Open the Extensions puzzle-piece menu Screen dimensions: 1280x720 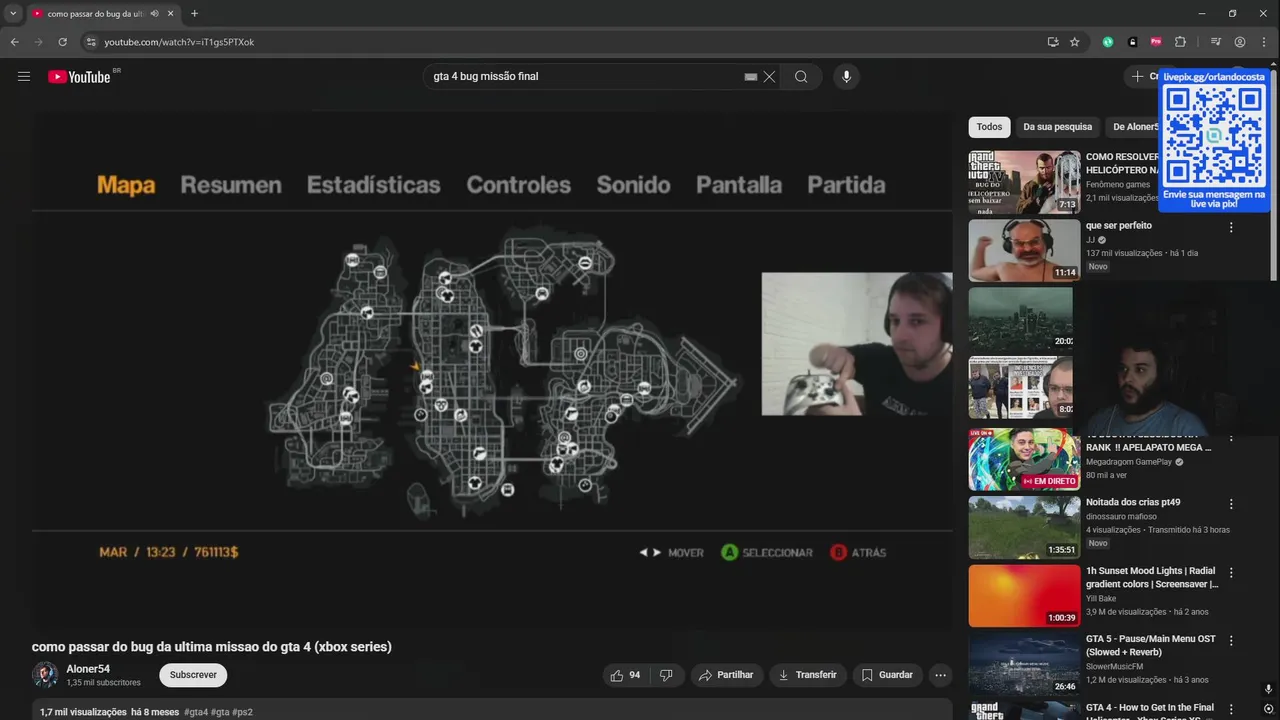(x=1180, y=42)
